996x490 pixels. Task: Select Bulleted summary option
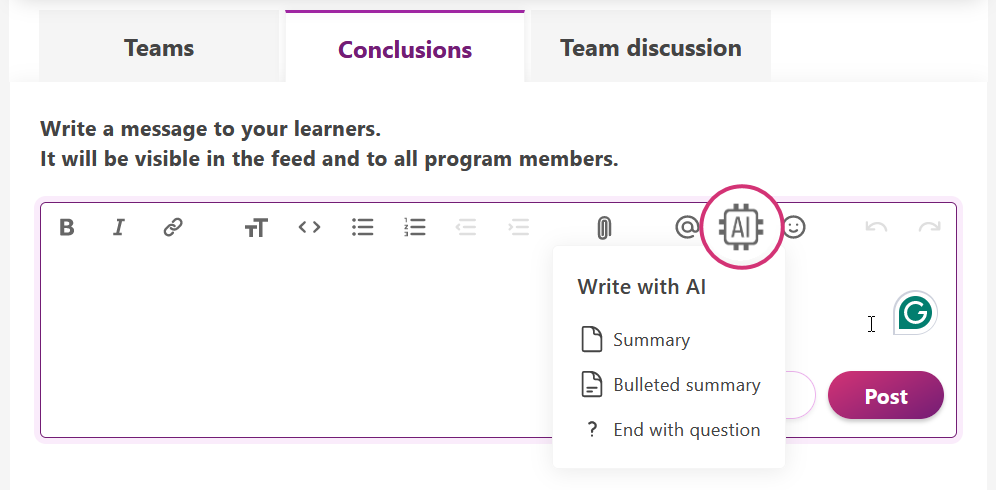pos(686,385)
